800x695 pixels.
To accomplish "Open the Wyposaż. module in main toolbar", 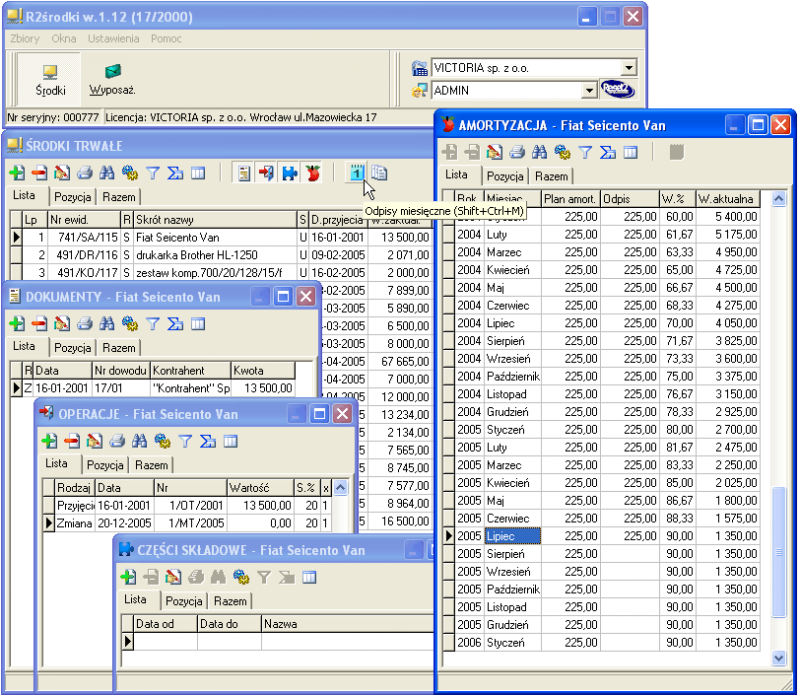I will 112,80.
